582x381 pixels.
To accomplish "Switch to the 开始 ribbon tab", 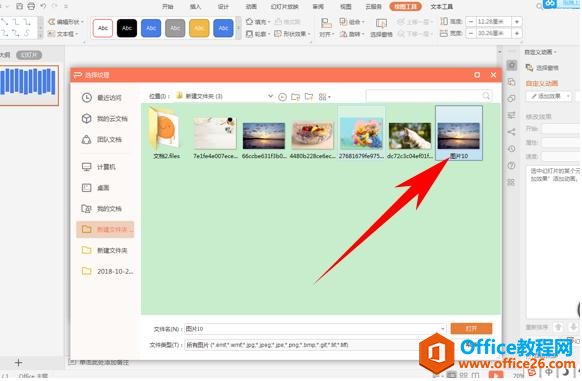I will click(x=168, y=6).
